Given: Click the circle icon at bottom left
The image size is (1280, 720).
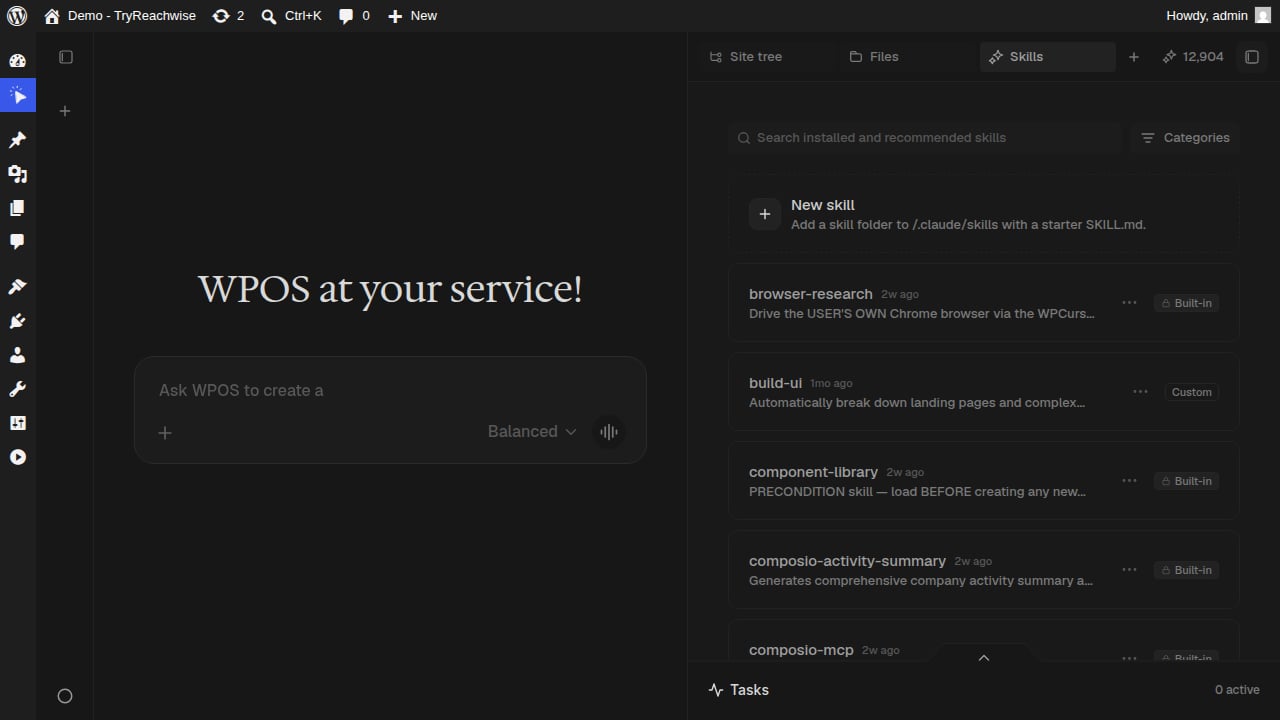Looking at the screenshot, I should click(65, 696).
